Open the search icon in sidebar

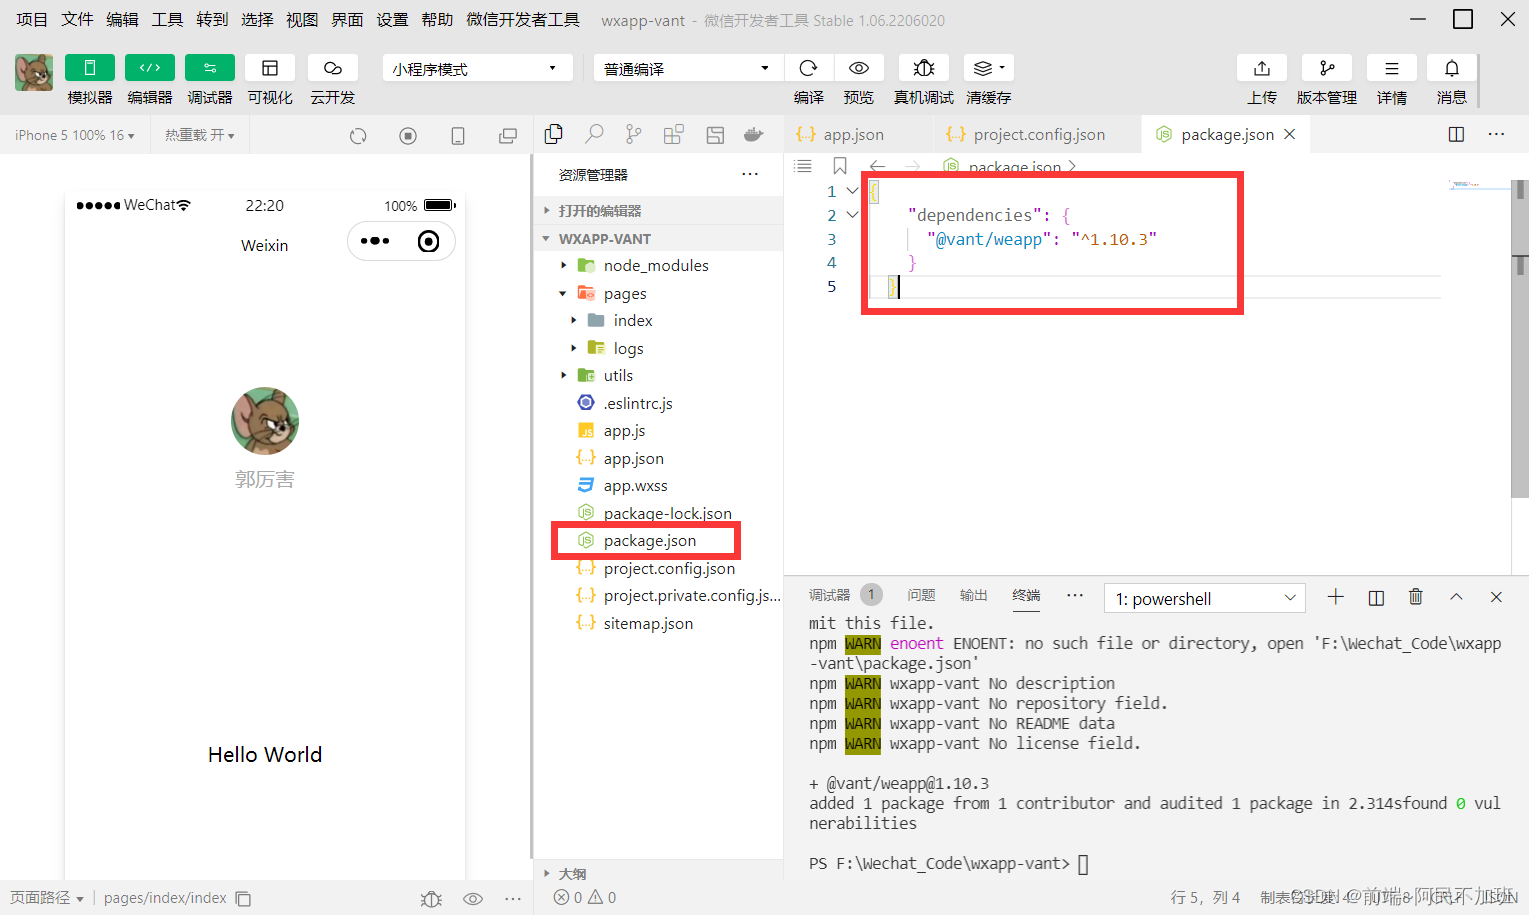[594, 134]
